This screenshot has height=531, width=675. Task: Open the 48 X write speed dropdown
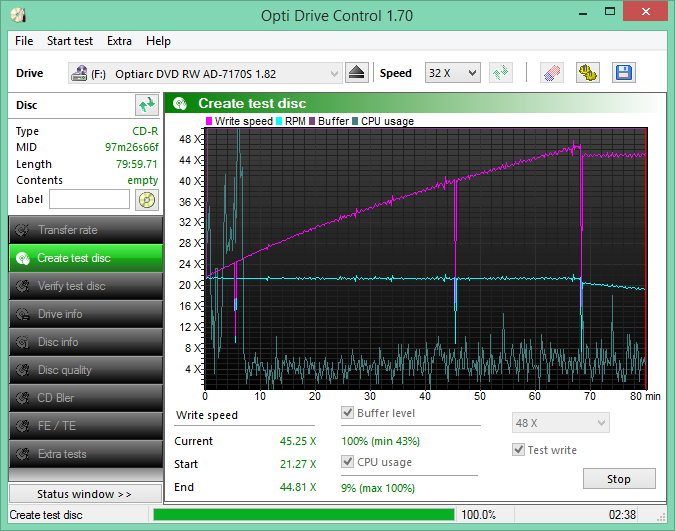(560, 423)
